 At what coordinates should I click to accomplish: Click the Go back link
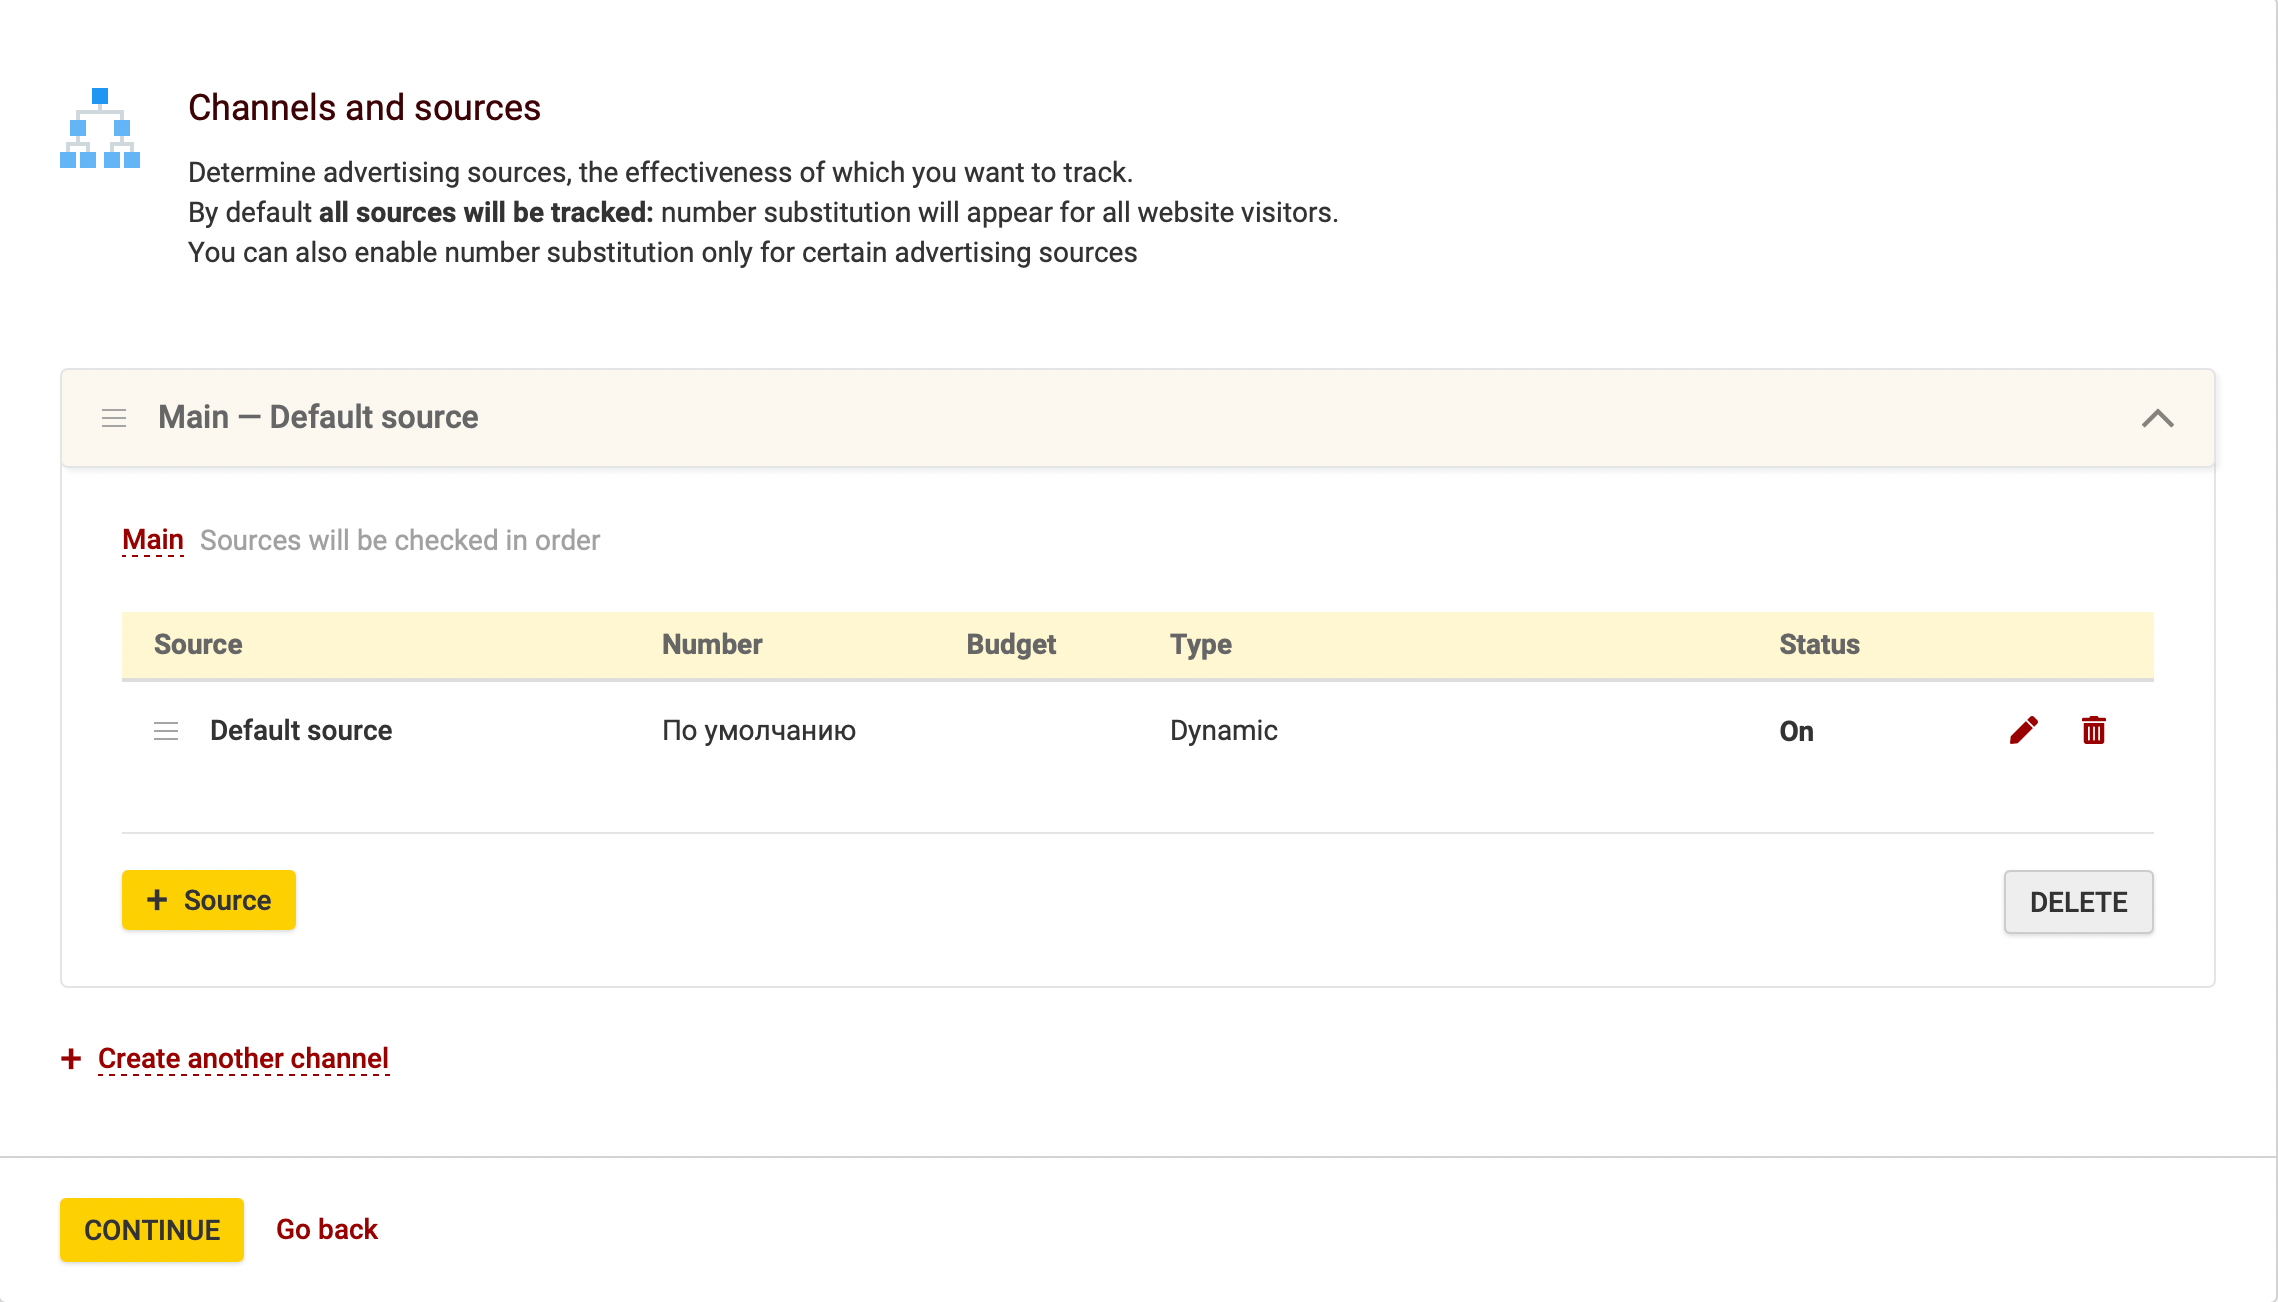point(326,1229)
